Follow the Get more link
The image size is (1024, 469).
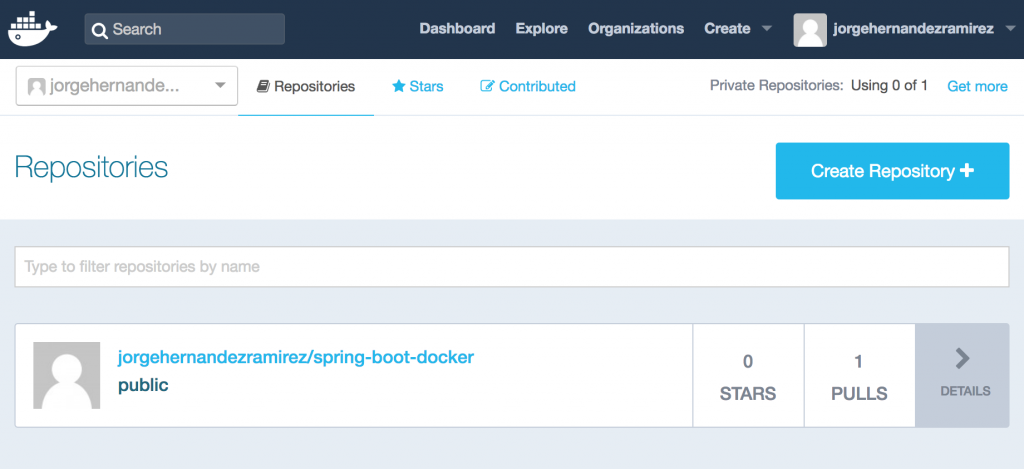pos(977,86)
